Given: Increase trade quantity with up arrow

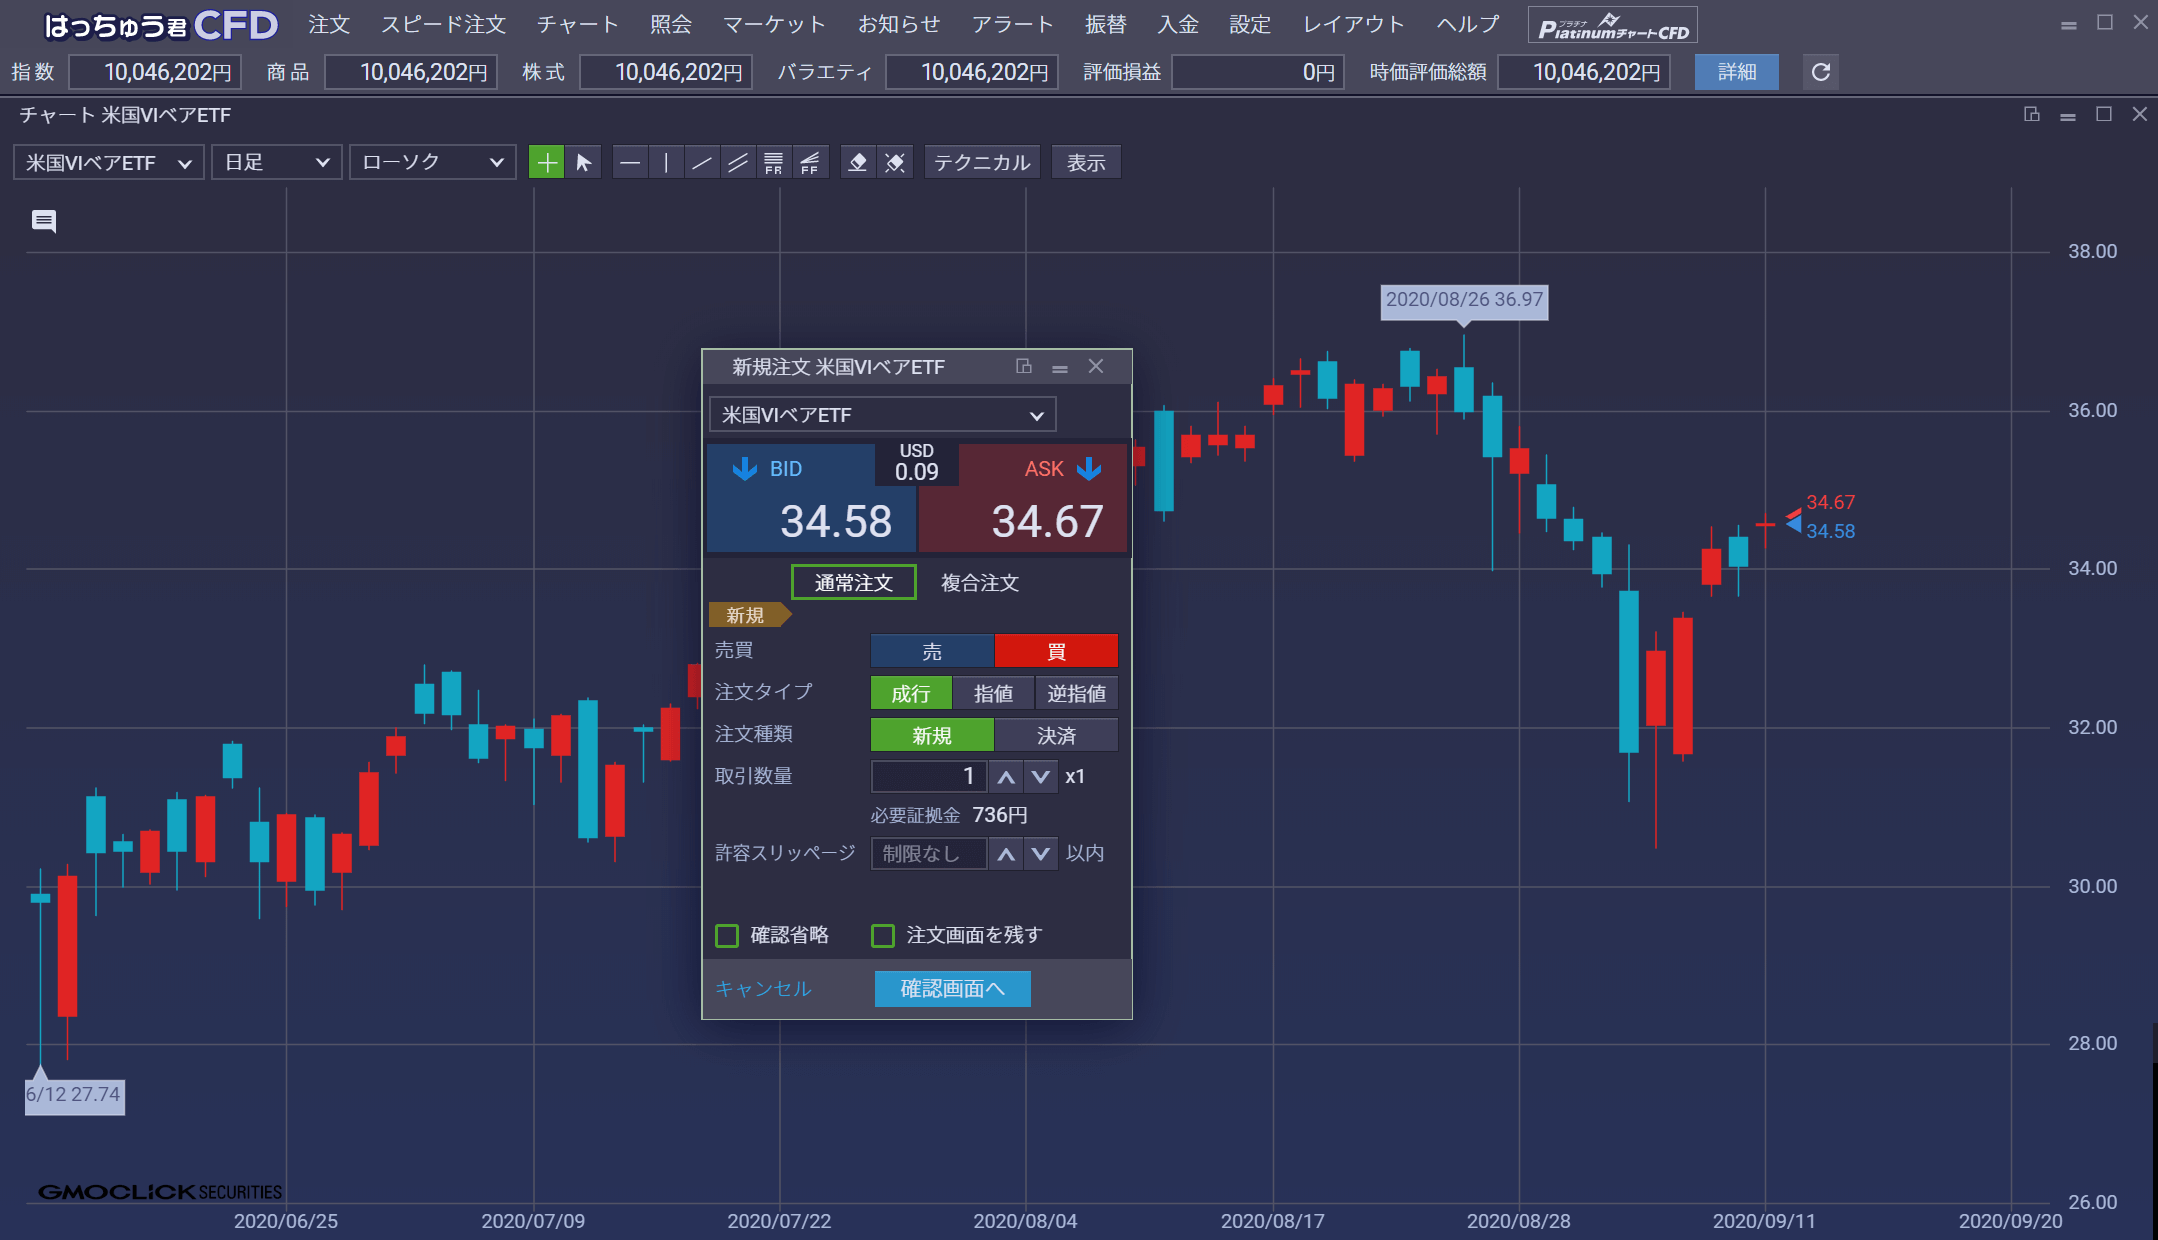Looking at the screenshot, I should [1006, 776].
